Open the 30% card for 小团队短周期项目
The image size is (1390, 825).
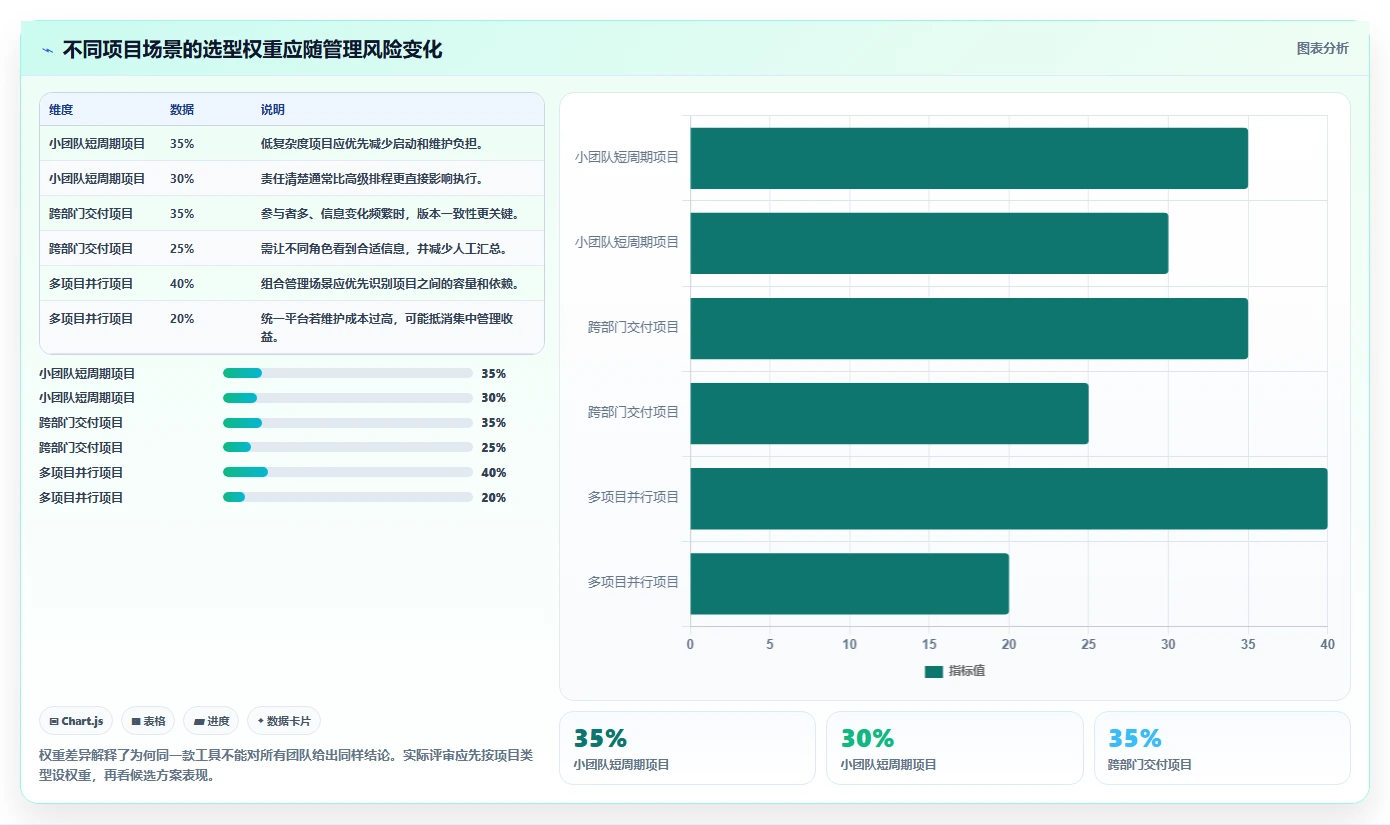pyautogui.click(x=955, y=748)
